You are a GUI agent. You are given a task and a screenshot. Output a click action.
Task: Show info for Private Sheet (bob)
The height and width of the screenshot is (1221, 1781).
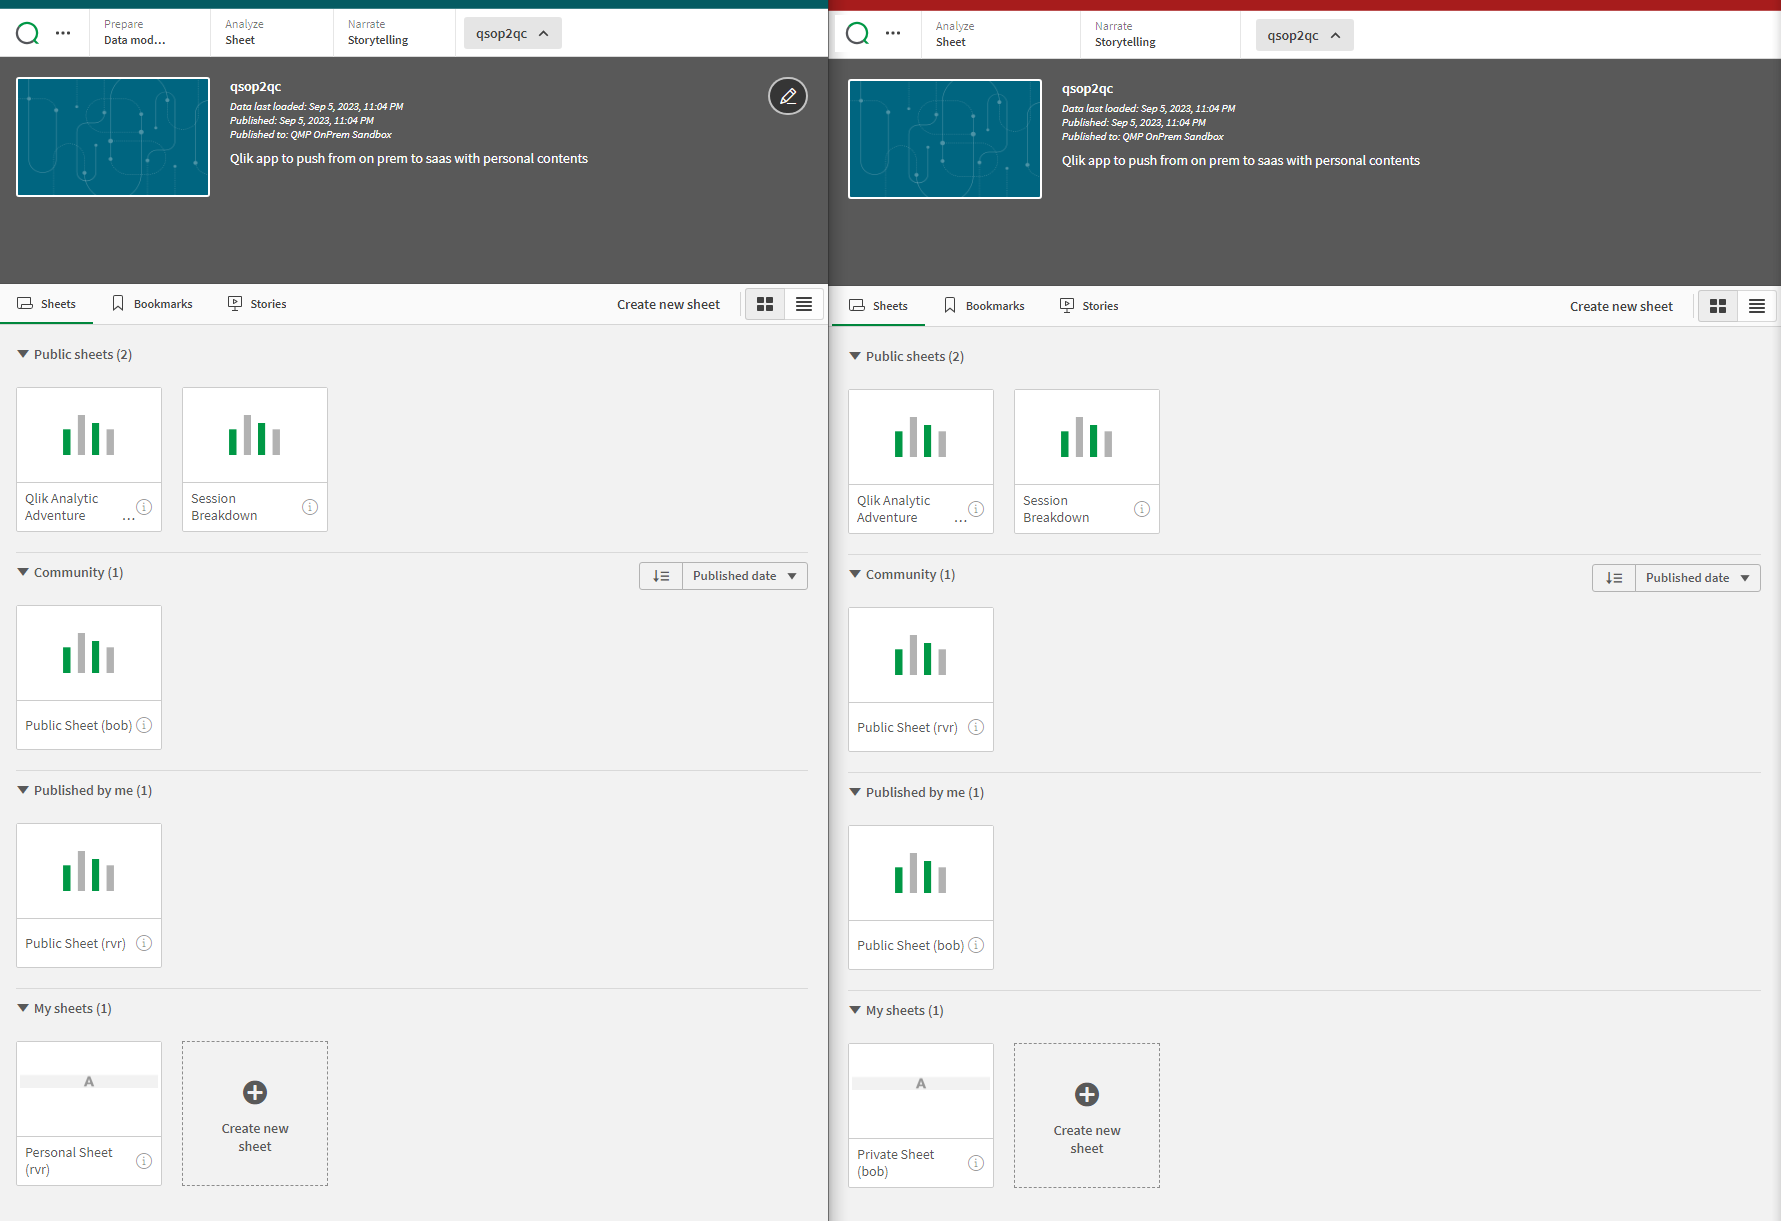(x=976, y=1163)
